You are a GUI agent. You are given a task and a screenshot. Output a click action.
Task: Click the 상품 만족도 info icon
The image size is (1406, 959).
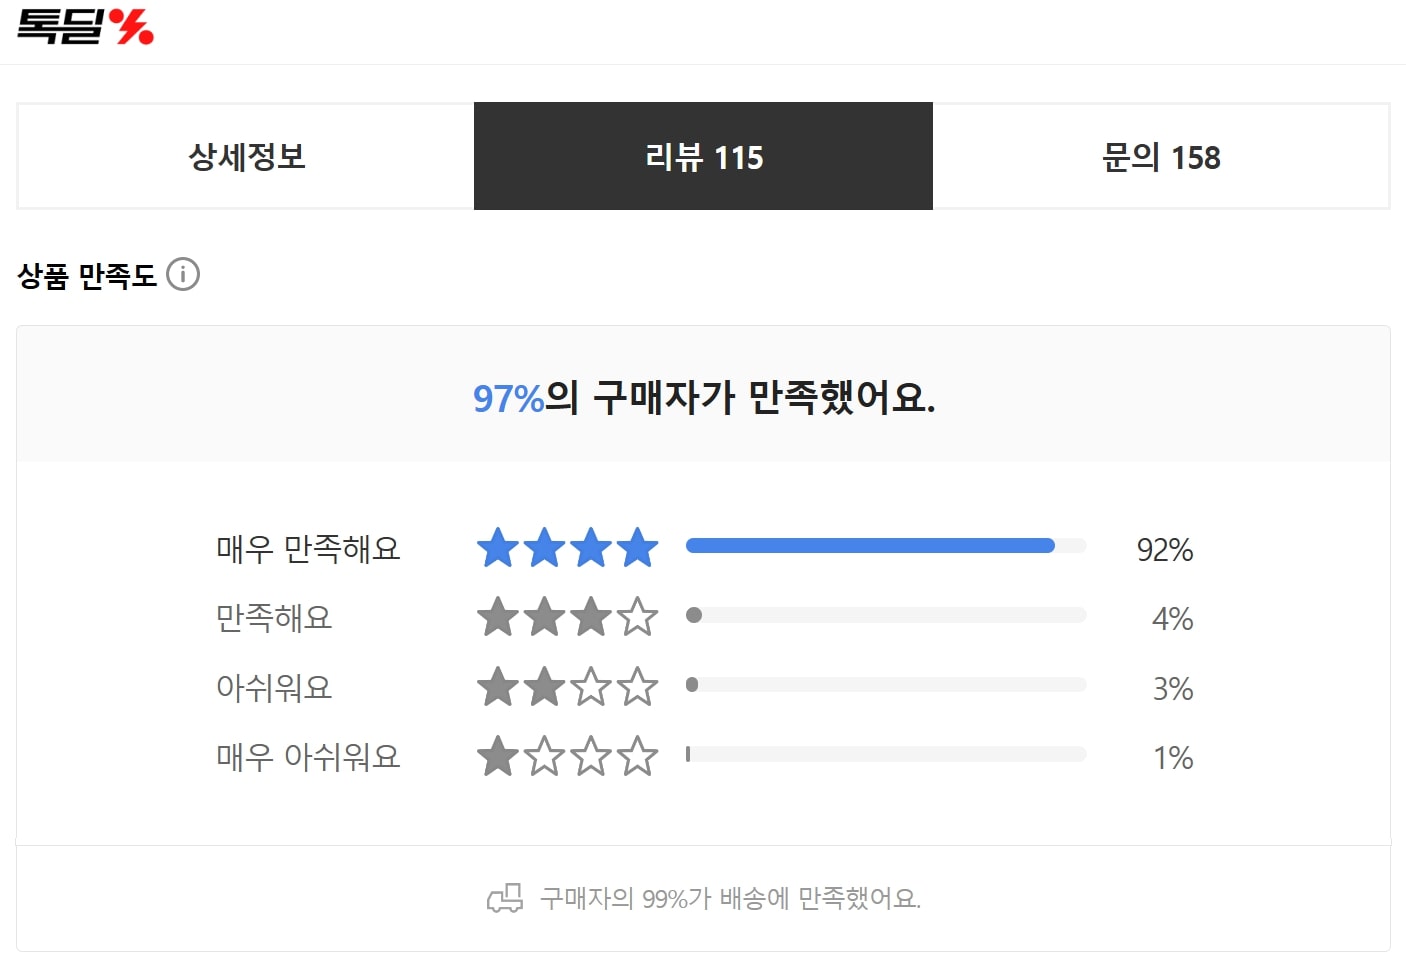click(x=183, y=274)
